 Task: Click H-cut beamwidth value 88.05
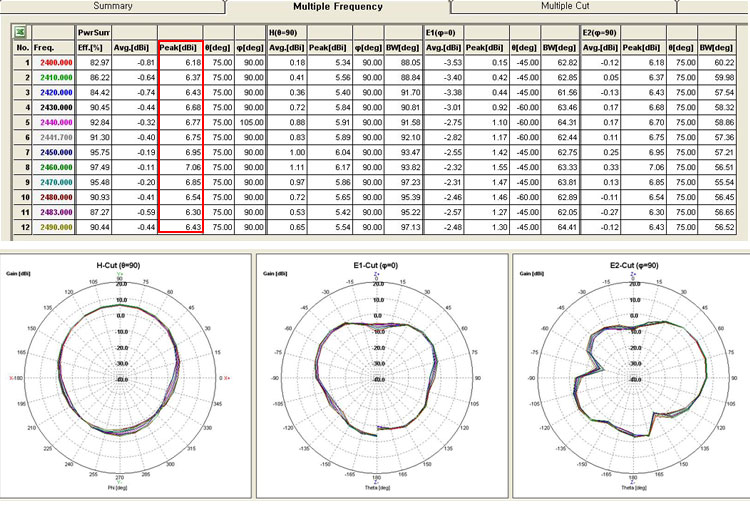point(403,63)
